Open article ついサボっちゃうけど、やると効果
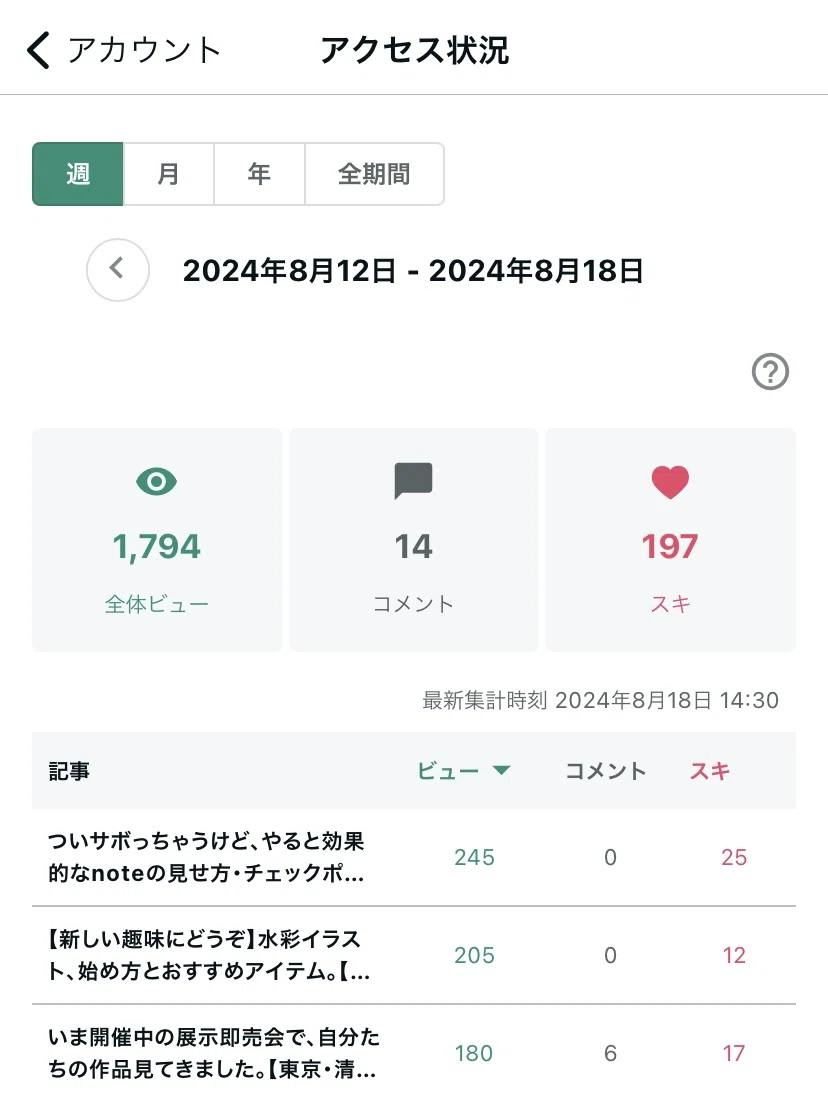The height and width of the screenshot is (1098, 828). click(414, 857)
